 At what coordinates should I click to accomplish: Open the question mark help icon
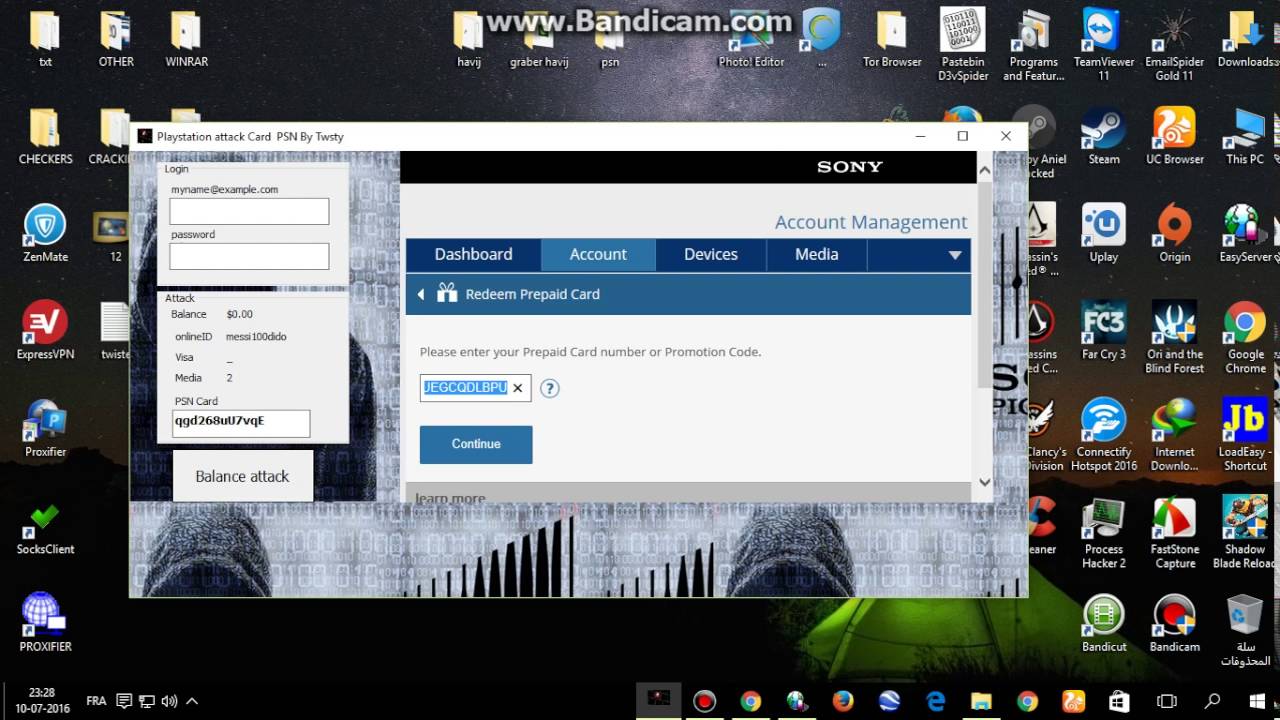(549, 388)
